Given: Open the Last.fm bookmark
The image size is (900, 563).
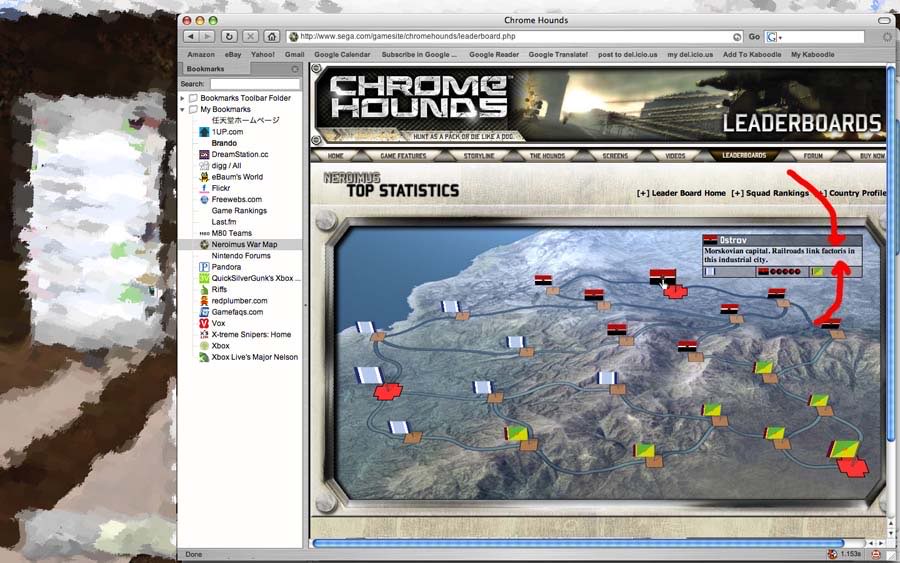Looking at the screenshot, I should click(223, 222).
